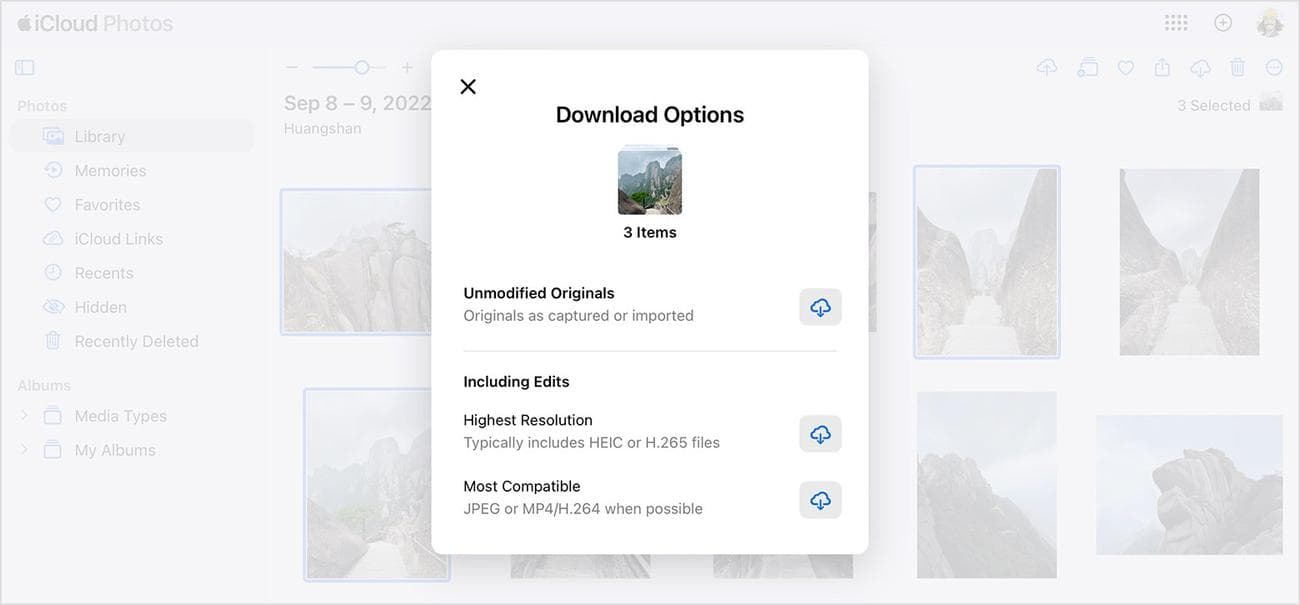Favorite selected photos with the heart icon
Screen dimensions: 1300x605
(x=1125, y=68)
